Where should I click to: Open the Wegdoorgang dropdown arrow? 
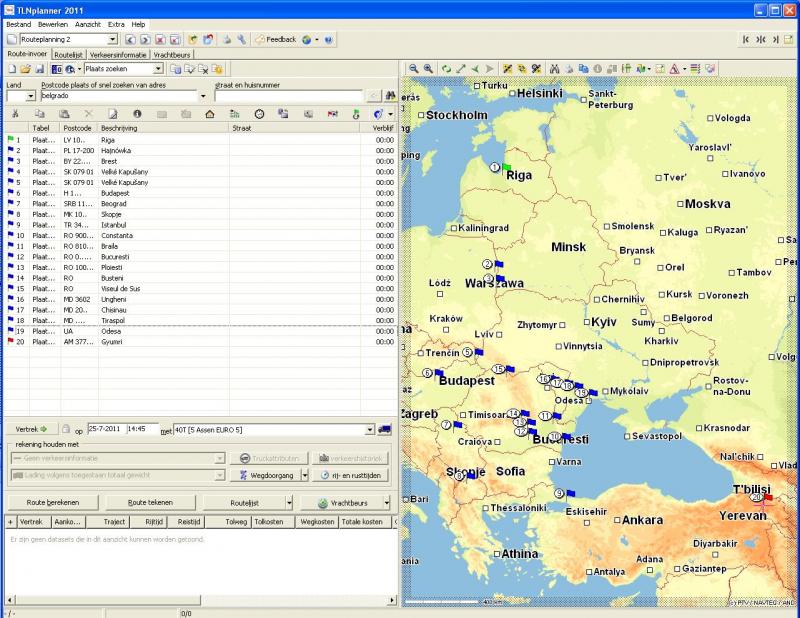305,475
